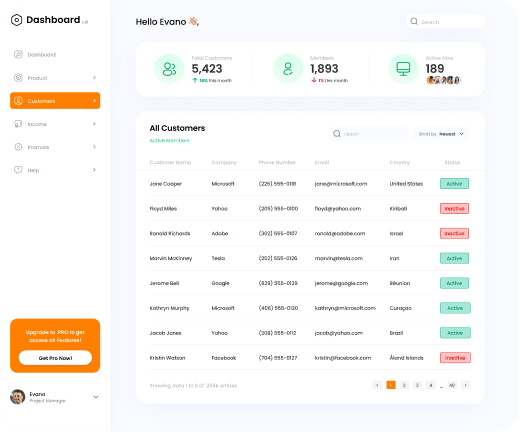Click the top header Search field

446,22
